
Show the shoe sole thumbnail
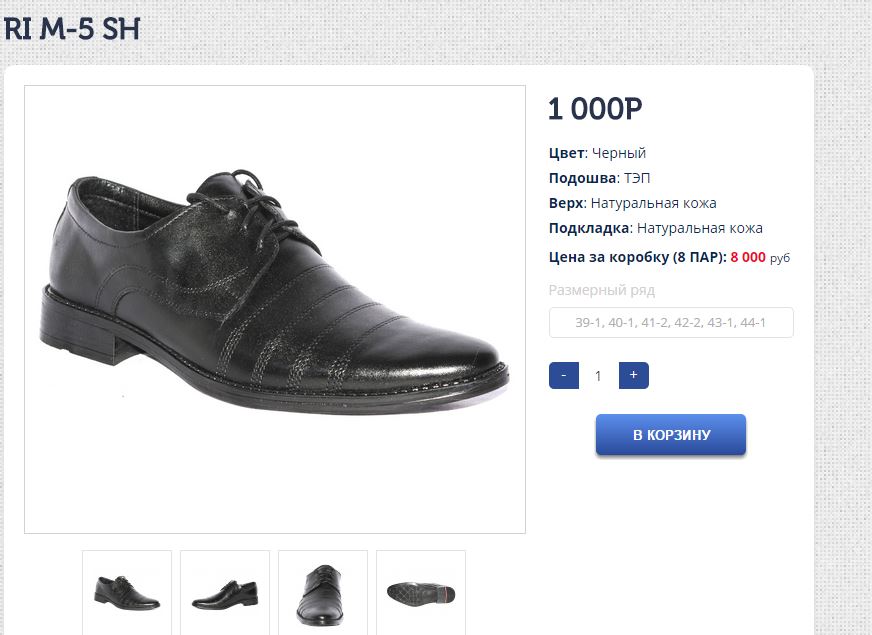(x=421, y=592)
